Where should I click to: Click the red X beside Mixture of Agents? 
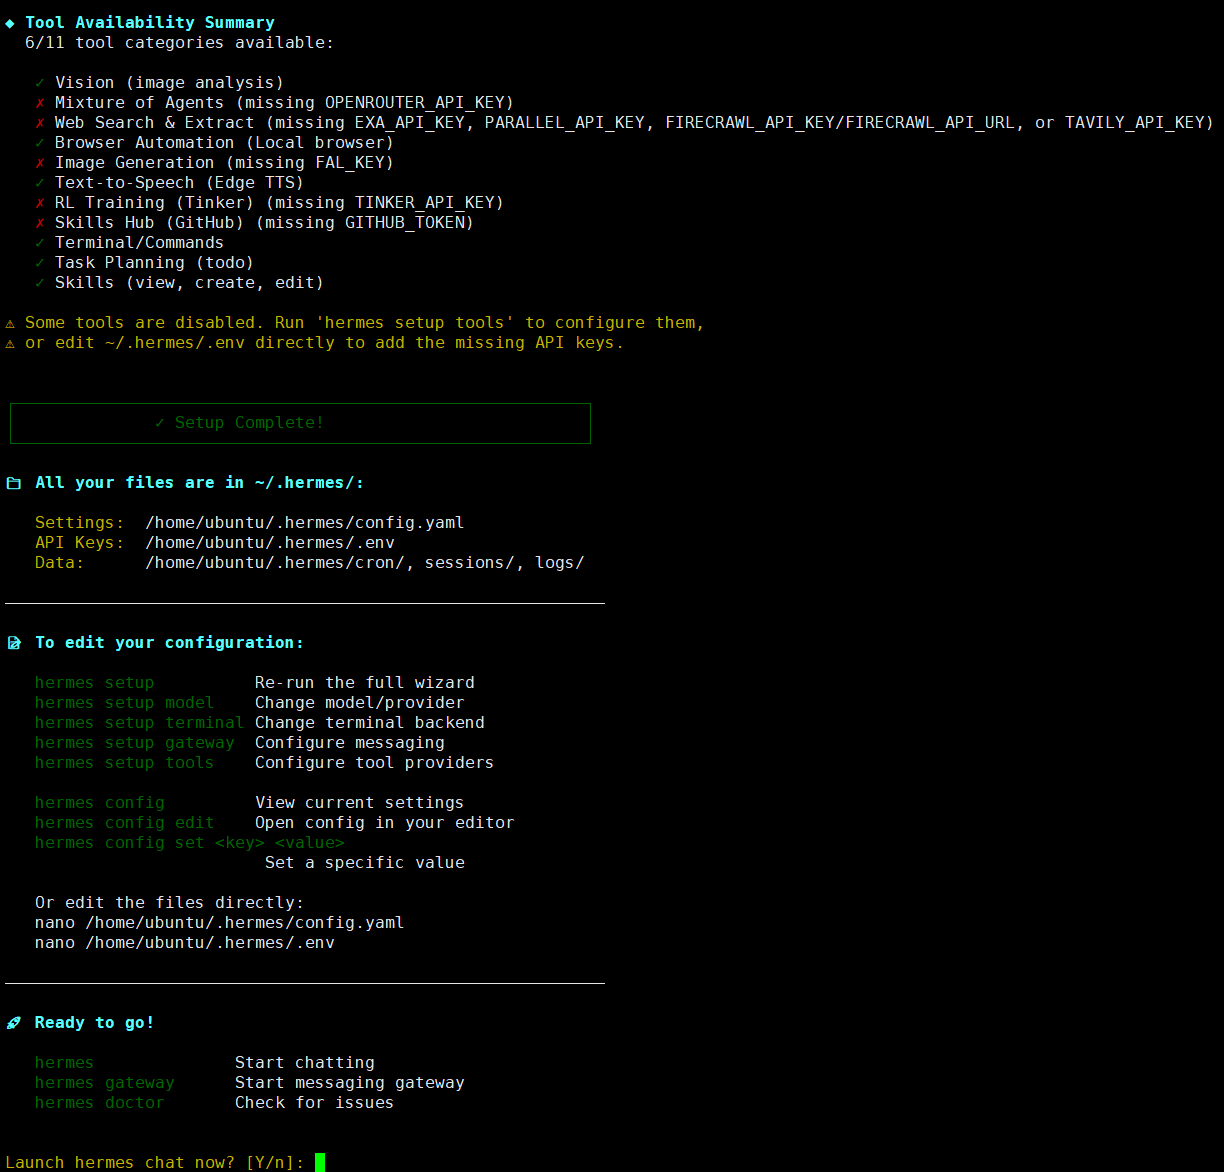coord(40,103)
